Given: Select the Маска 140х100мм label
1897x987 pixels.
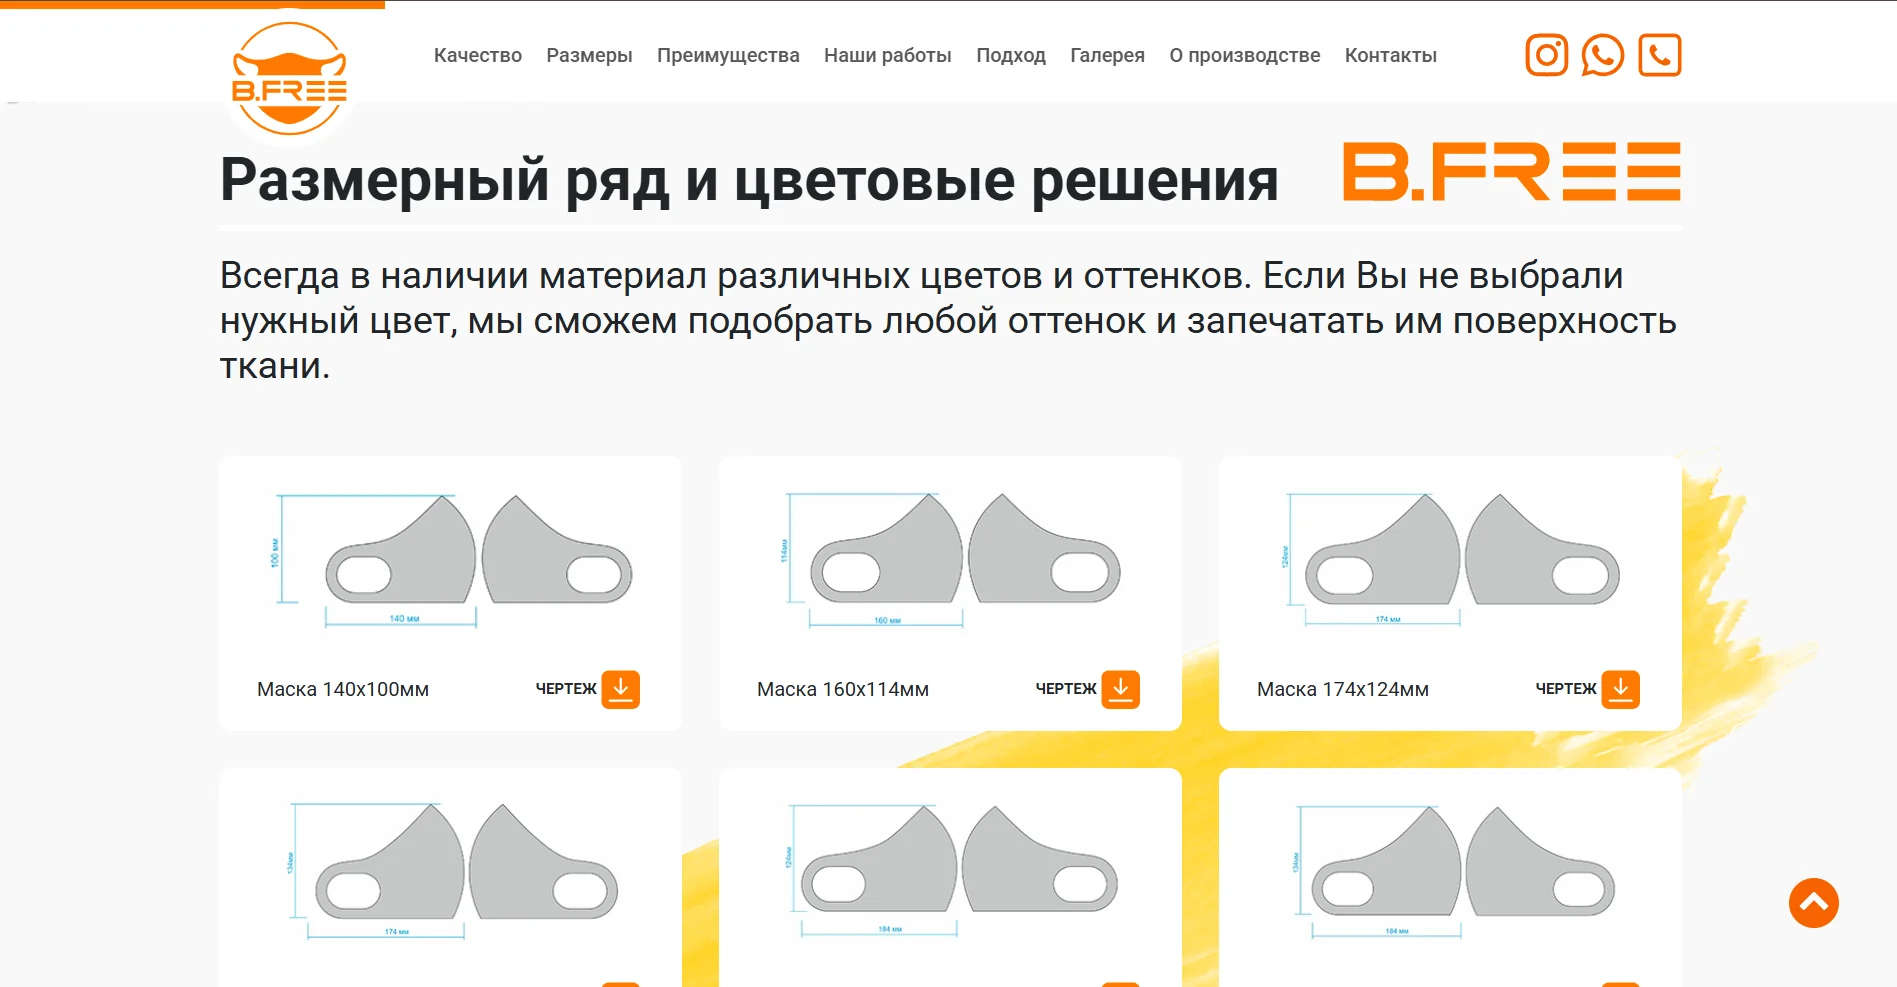Looking at the screenshot, I should click(x=343, y=689).
